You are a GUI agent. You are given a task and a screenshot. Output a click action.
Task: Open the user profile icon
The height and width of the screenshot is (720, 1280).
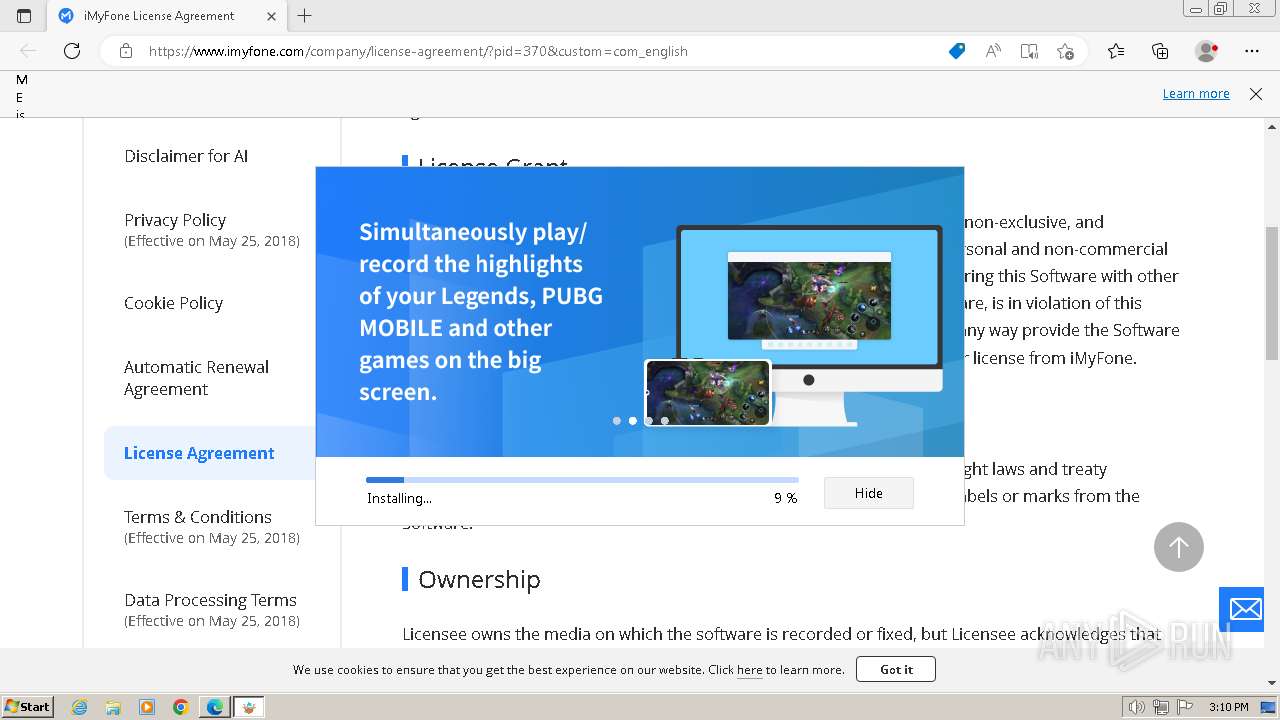pos(1206,51)
